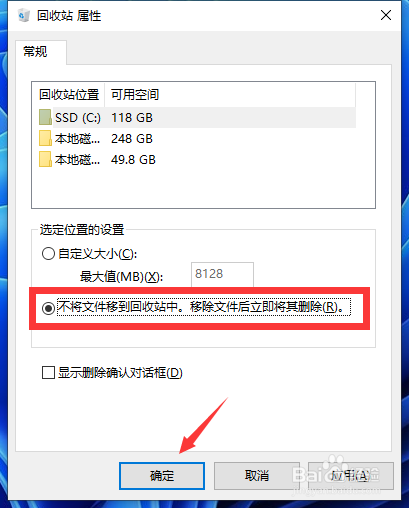
Task: Click the 可用空间 column header
Action: [x=135, y=95]
